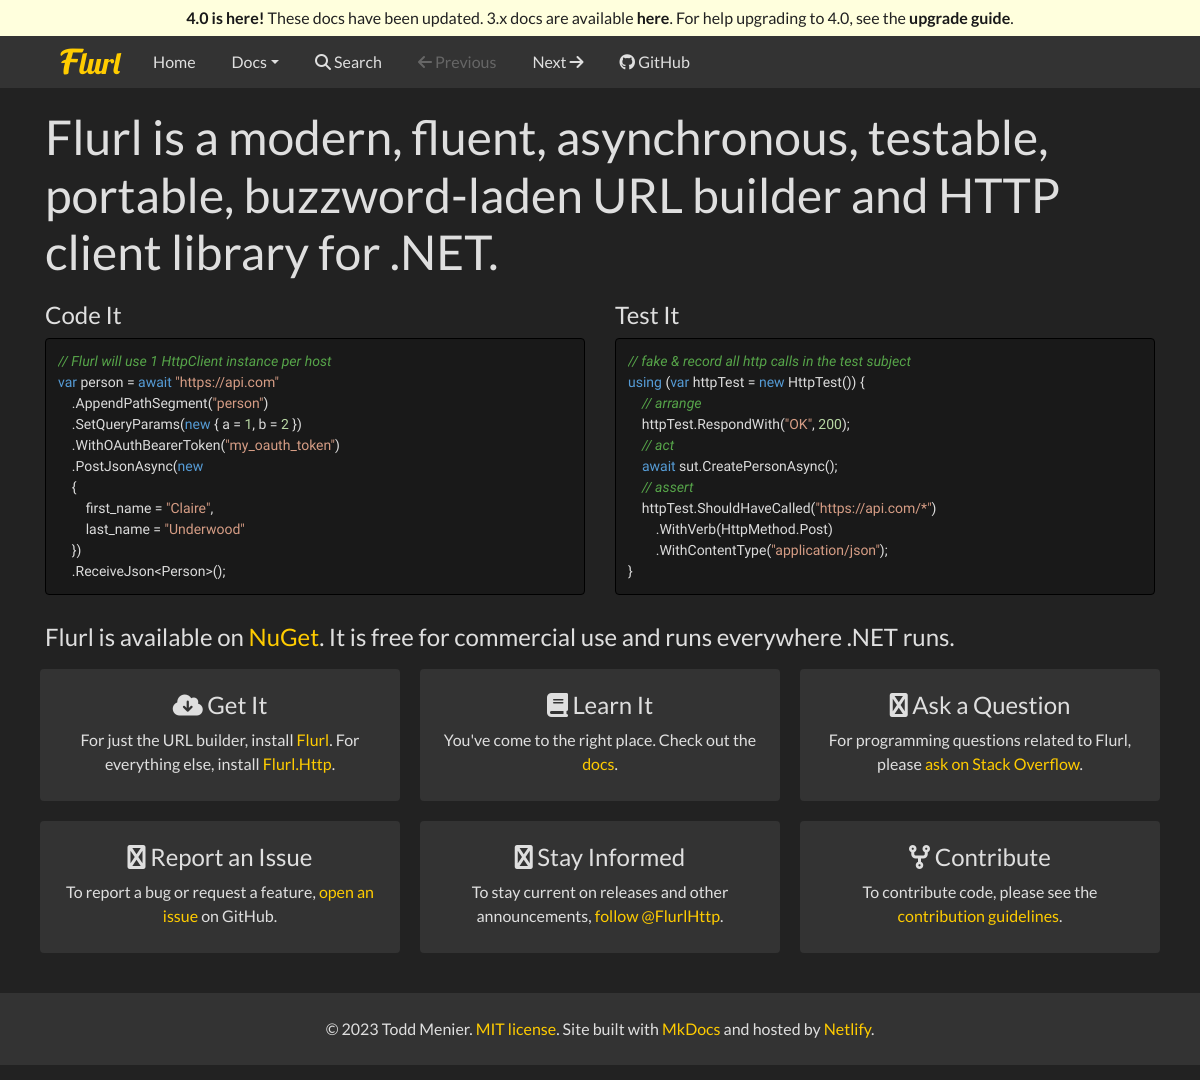
Task: Click the '4.0 is here!' banner text
Action: point(225,18)
